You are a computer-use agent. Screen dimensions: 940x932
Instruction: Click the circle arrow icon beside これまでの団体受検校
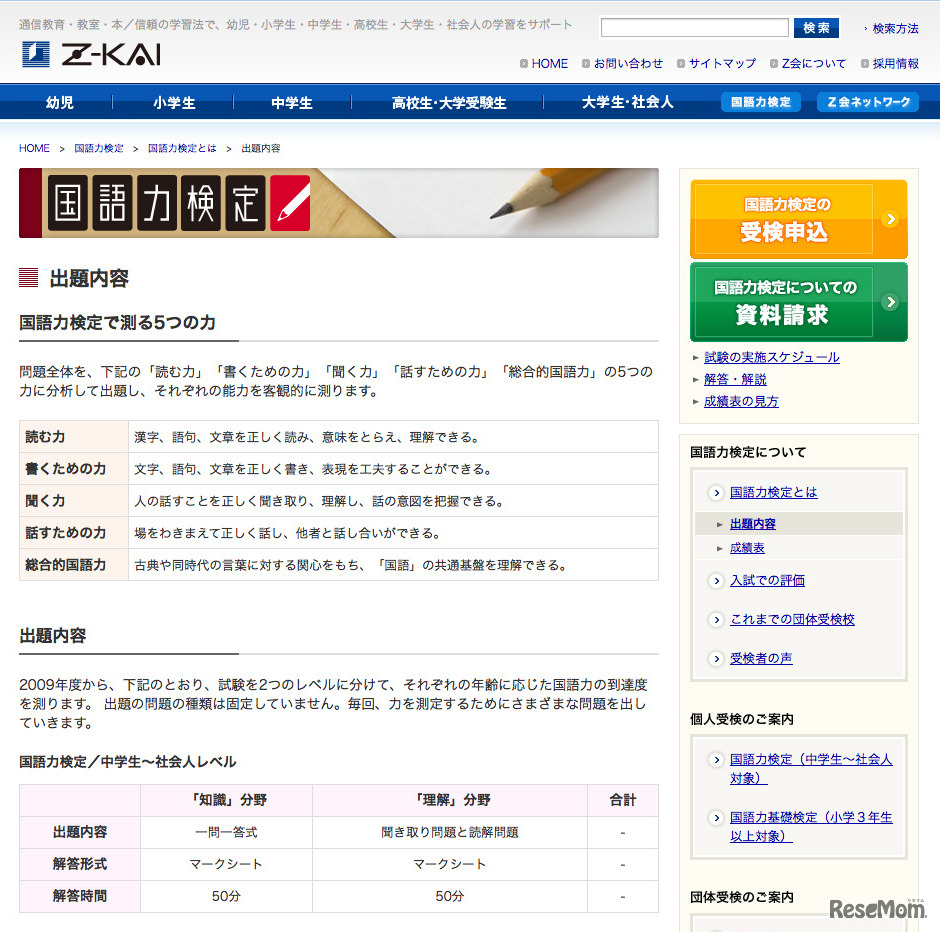point(716,619)
